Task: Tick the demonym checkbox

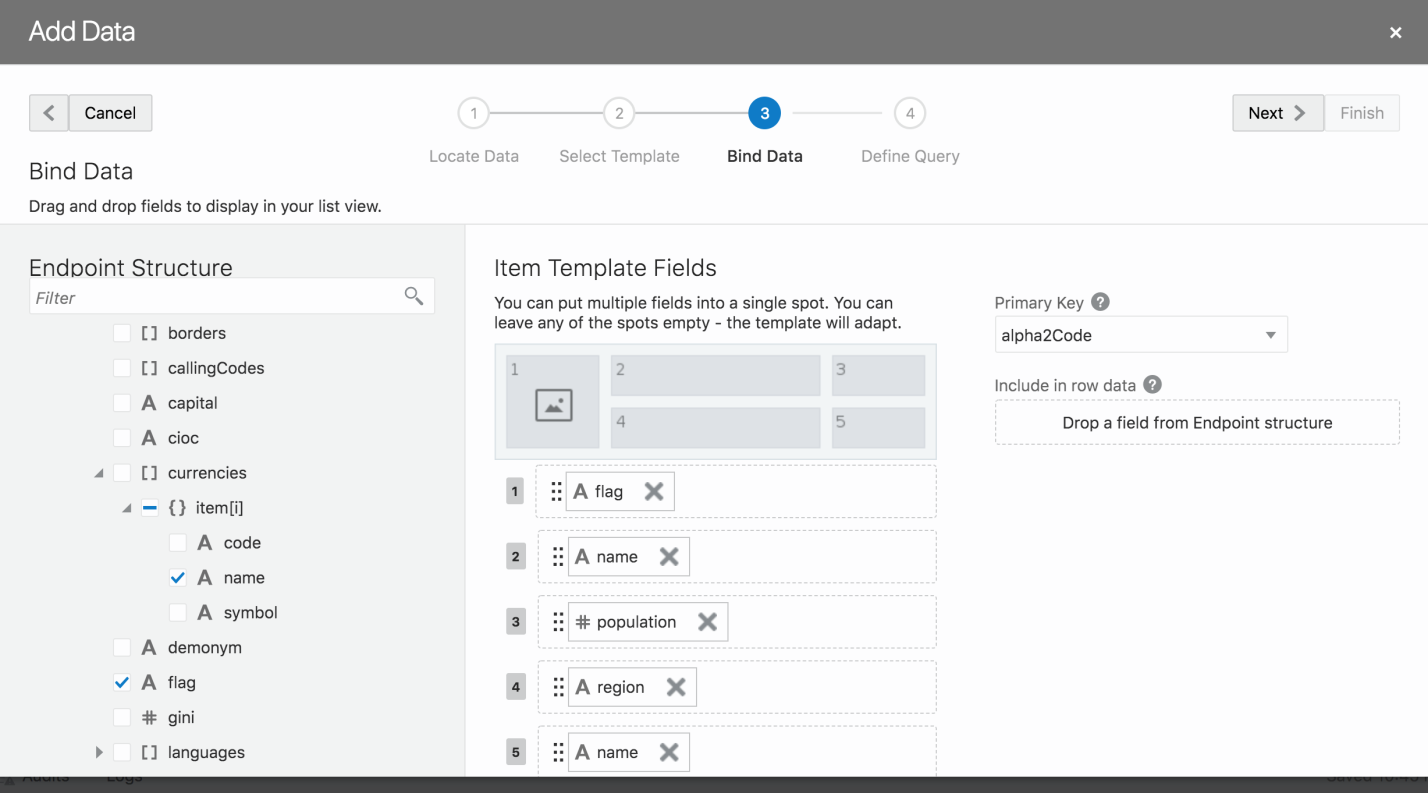Action: click(122, 647)
